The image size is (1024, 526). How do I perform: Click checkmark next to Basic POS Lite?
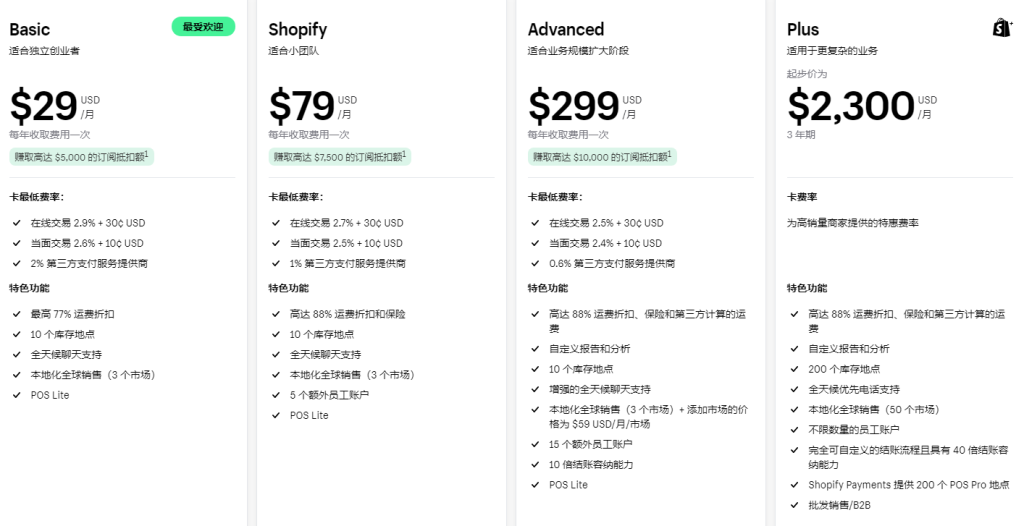[17, 395]
